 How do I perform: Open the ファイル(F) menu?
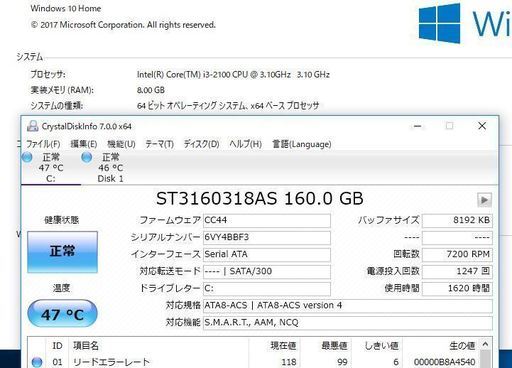pos(43,144)
